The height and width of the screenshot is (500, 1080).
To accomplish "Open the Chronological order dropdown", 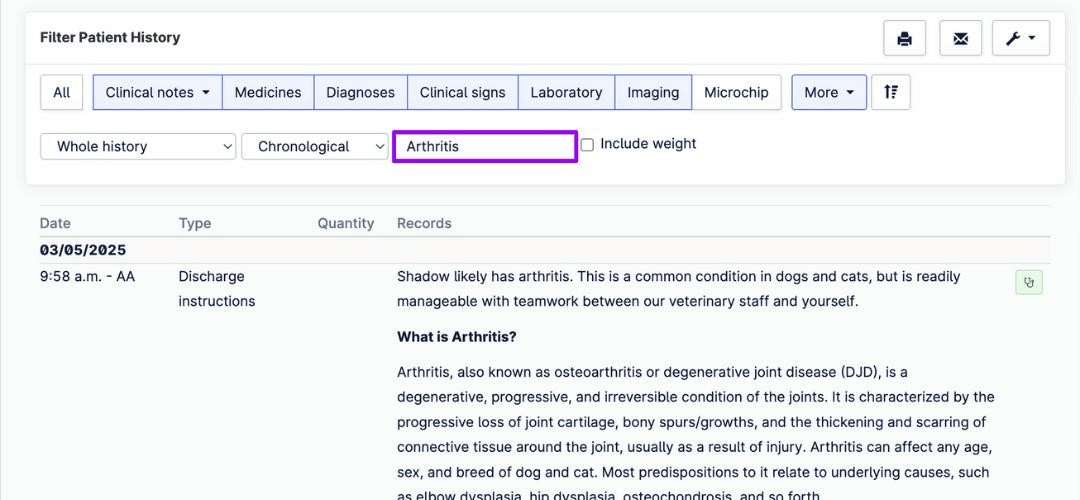I will [315, 147].
